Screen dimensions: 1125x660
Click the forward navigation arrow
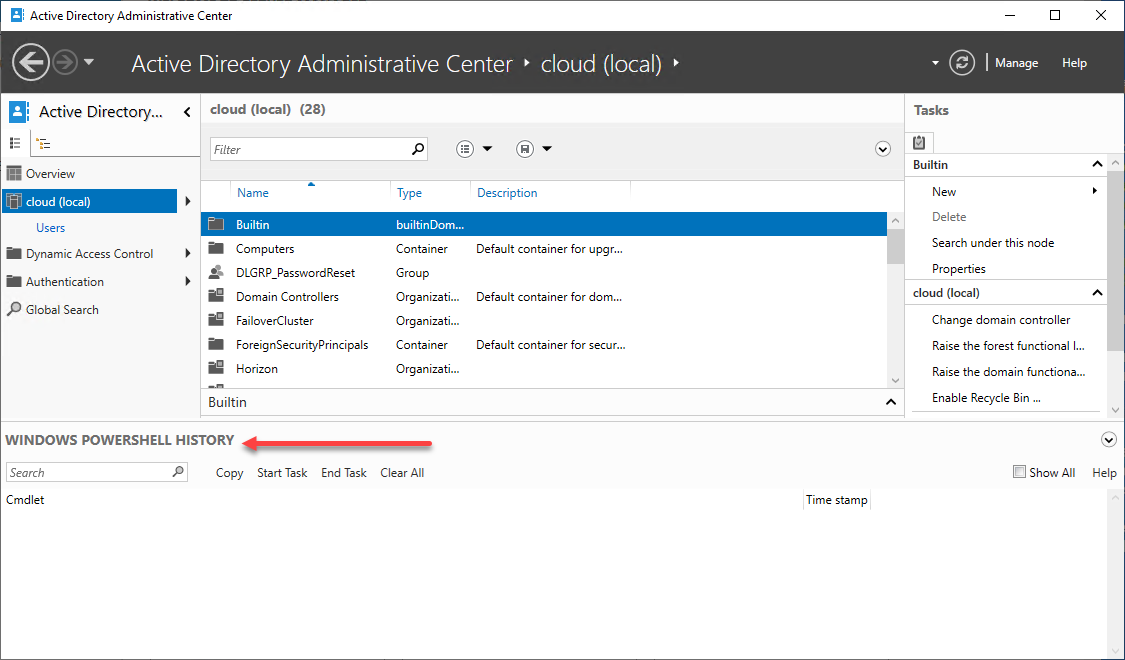(65, 62)
